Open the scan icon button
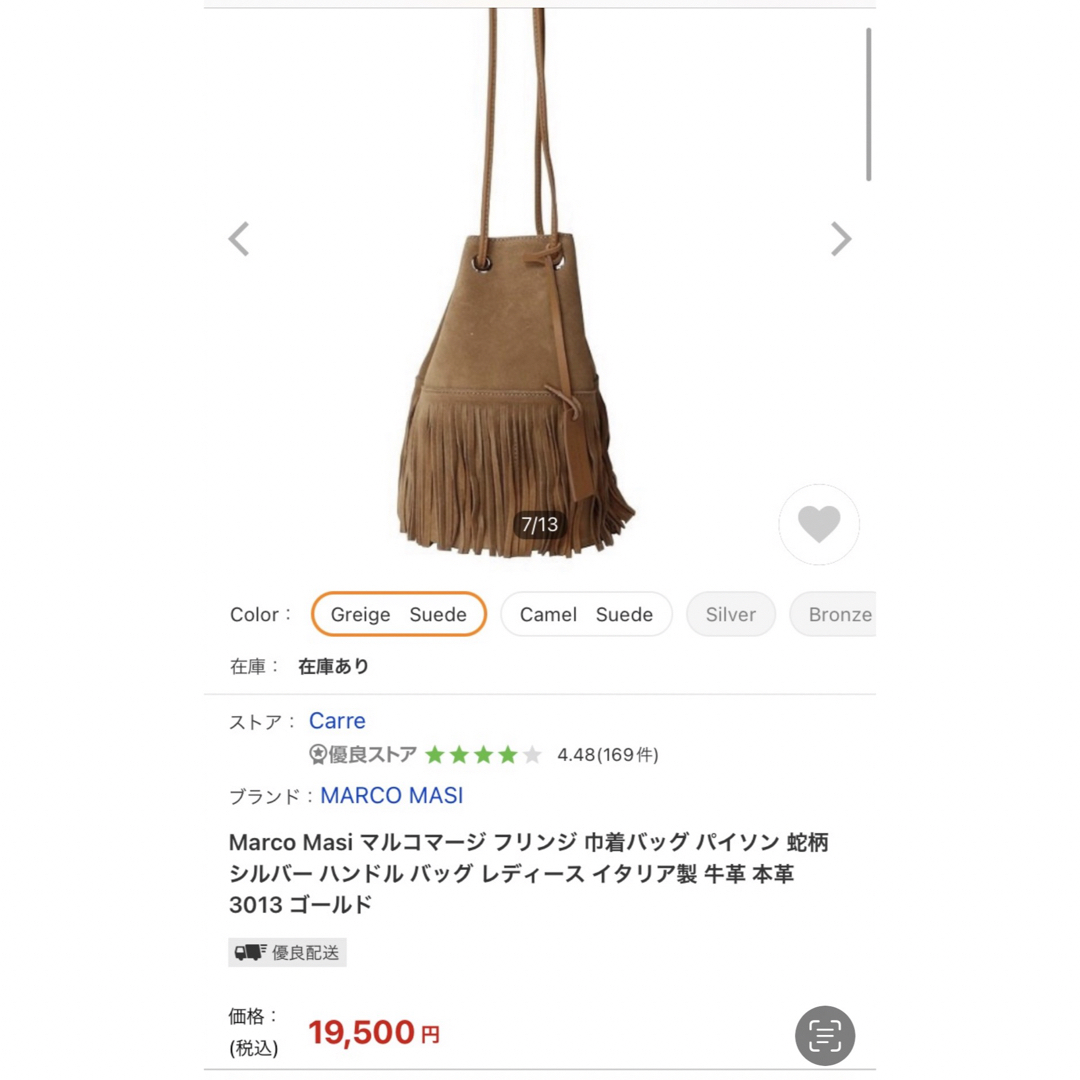1080x1080 pixels. (x=824, y=1035)
